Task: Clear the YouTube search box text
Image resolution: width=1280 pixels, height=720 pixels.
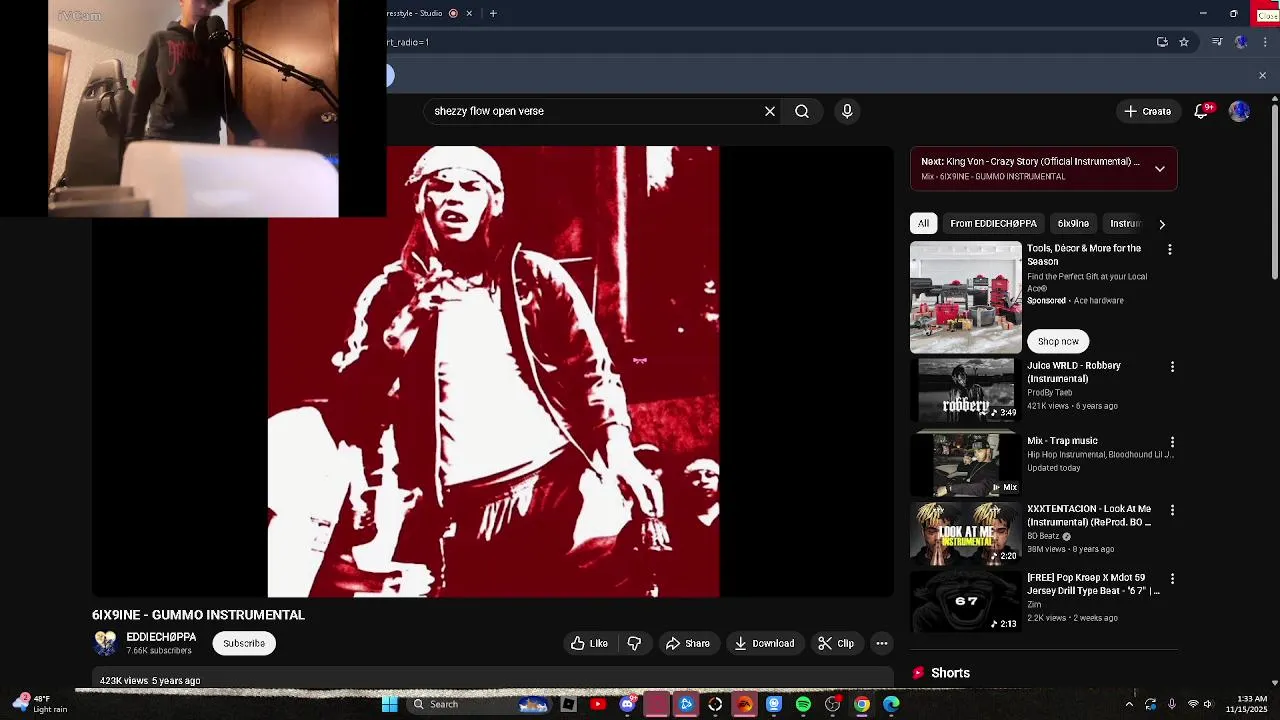Action: click(x=770, y=111)
